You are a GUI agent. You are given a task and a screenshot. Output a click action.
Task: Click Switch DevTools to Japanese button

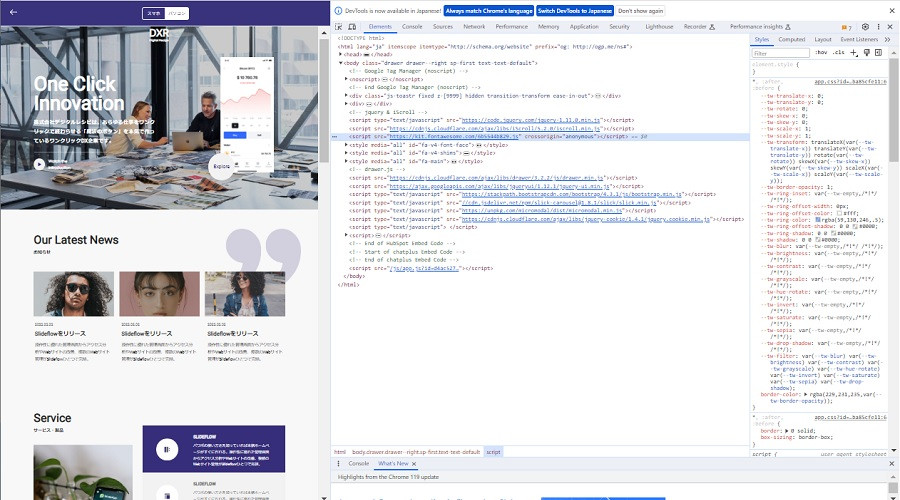[575, 11]
